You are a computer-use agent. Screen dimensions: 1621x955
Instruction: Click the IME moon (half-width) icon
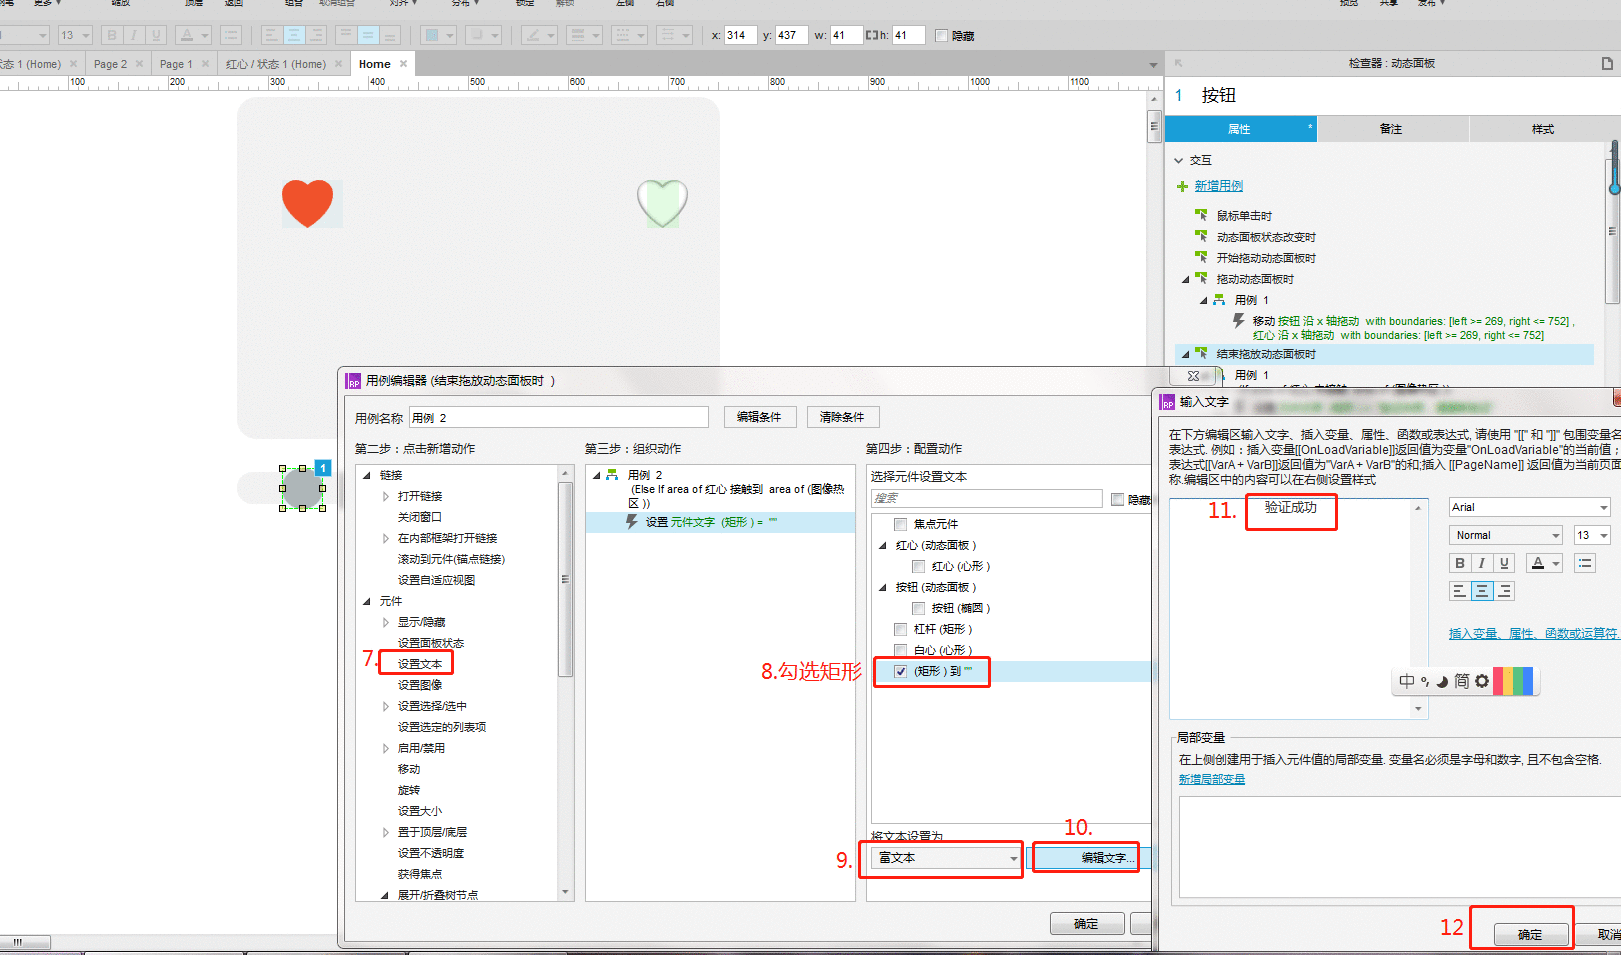click(1442, 682)
